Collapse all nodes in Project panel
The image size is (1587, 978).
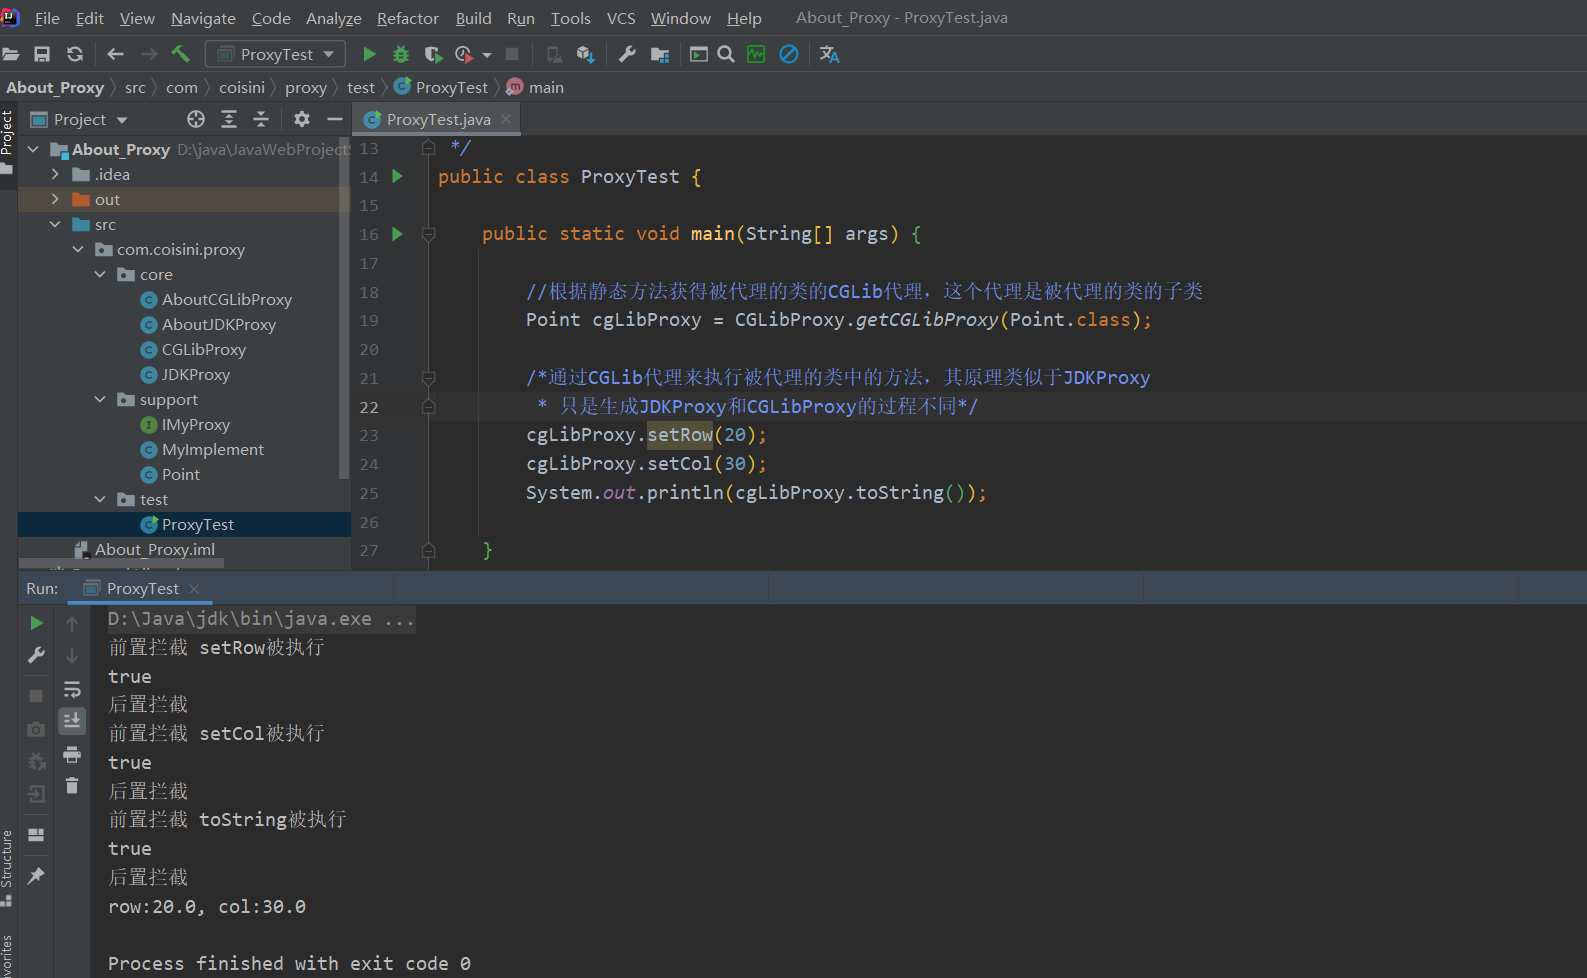point(261,119)
